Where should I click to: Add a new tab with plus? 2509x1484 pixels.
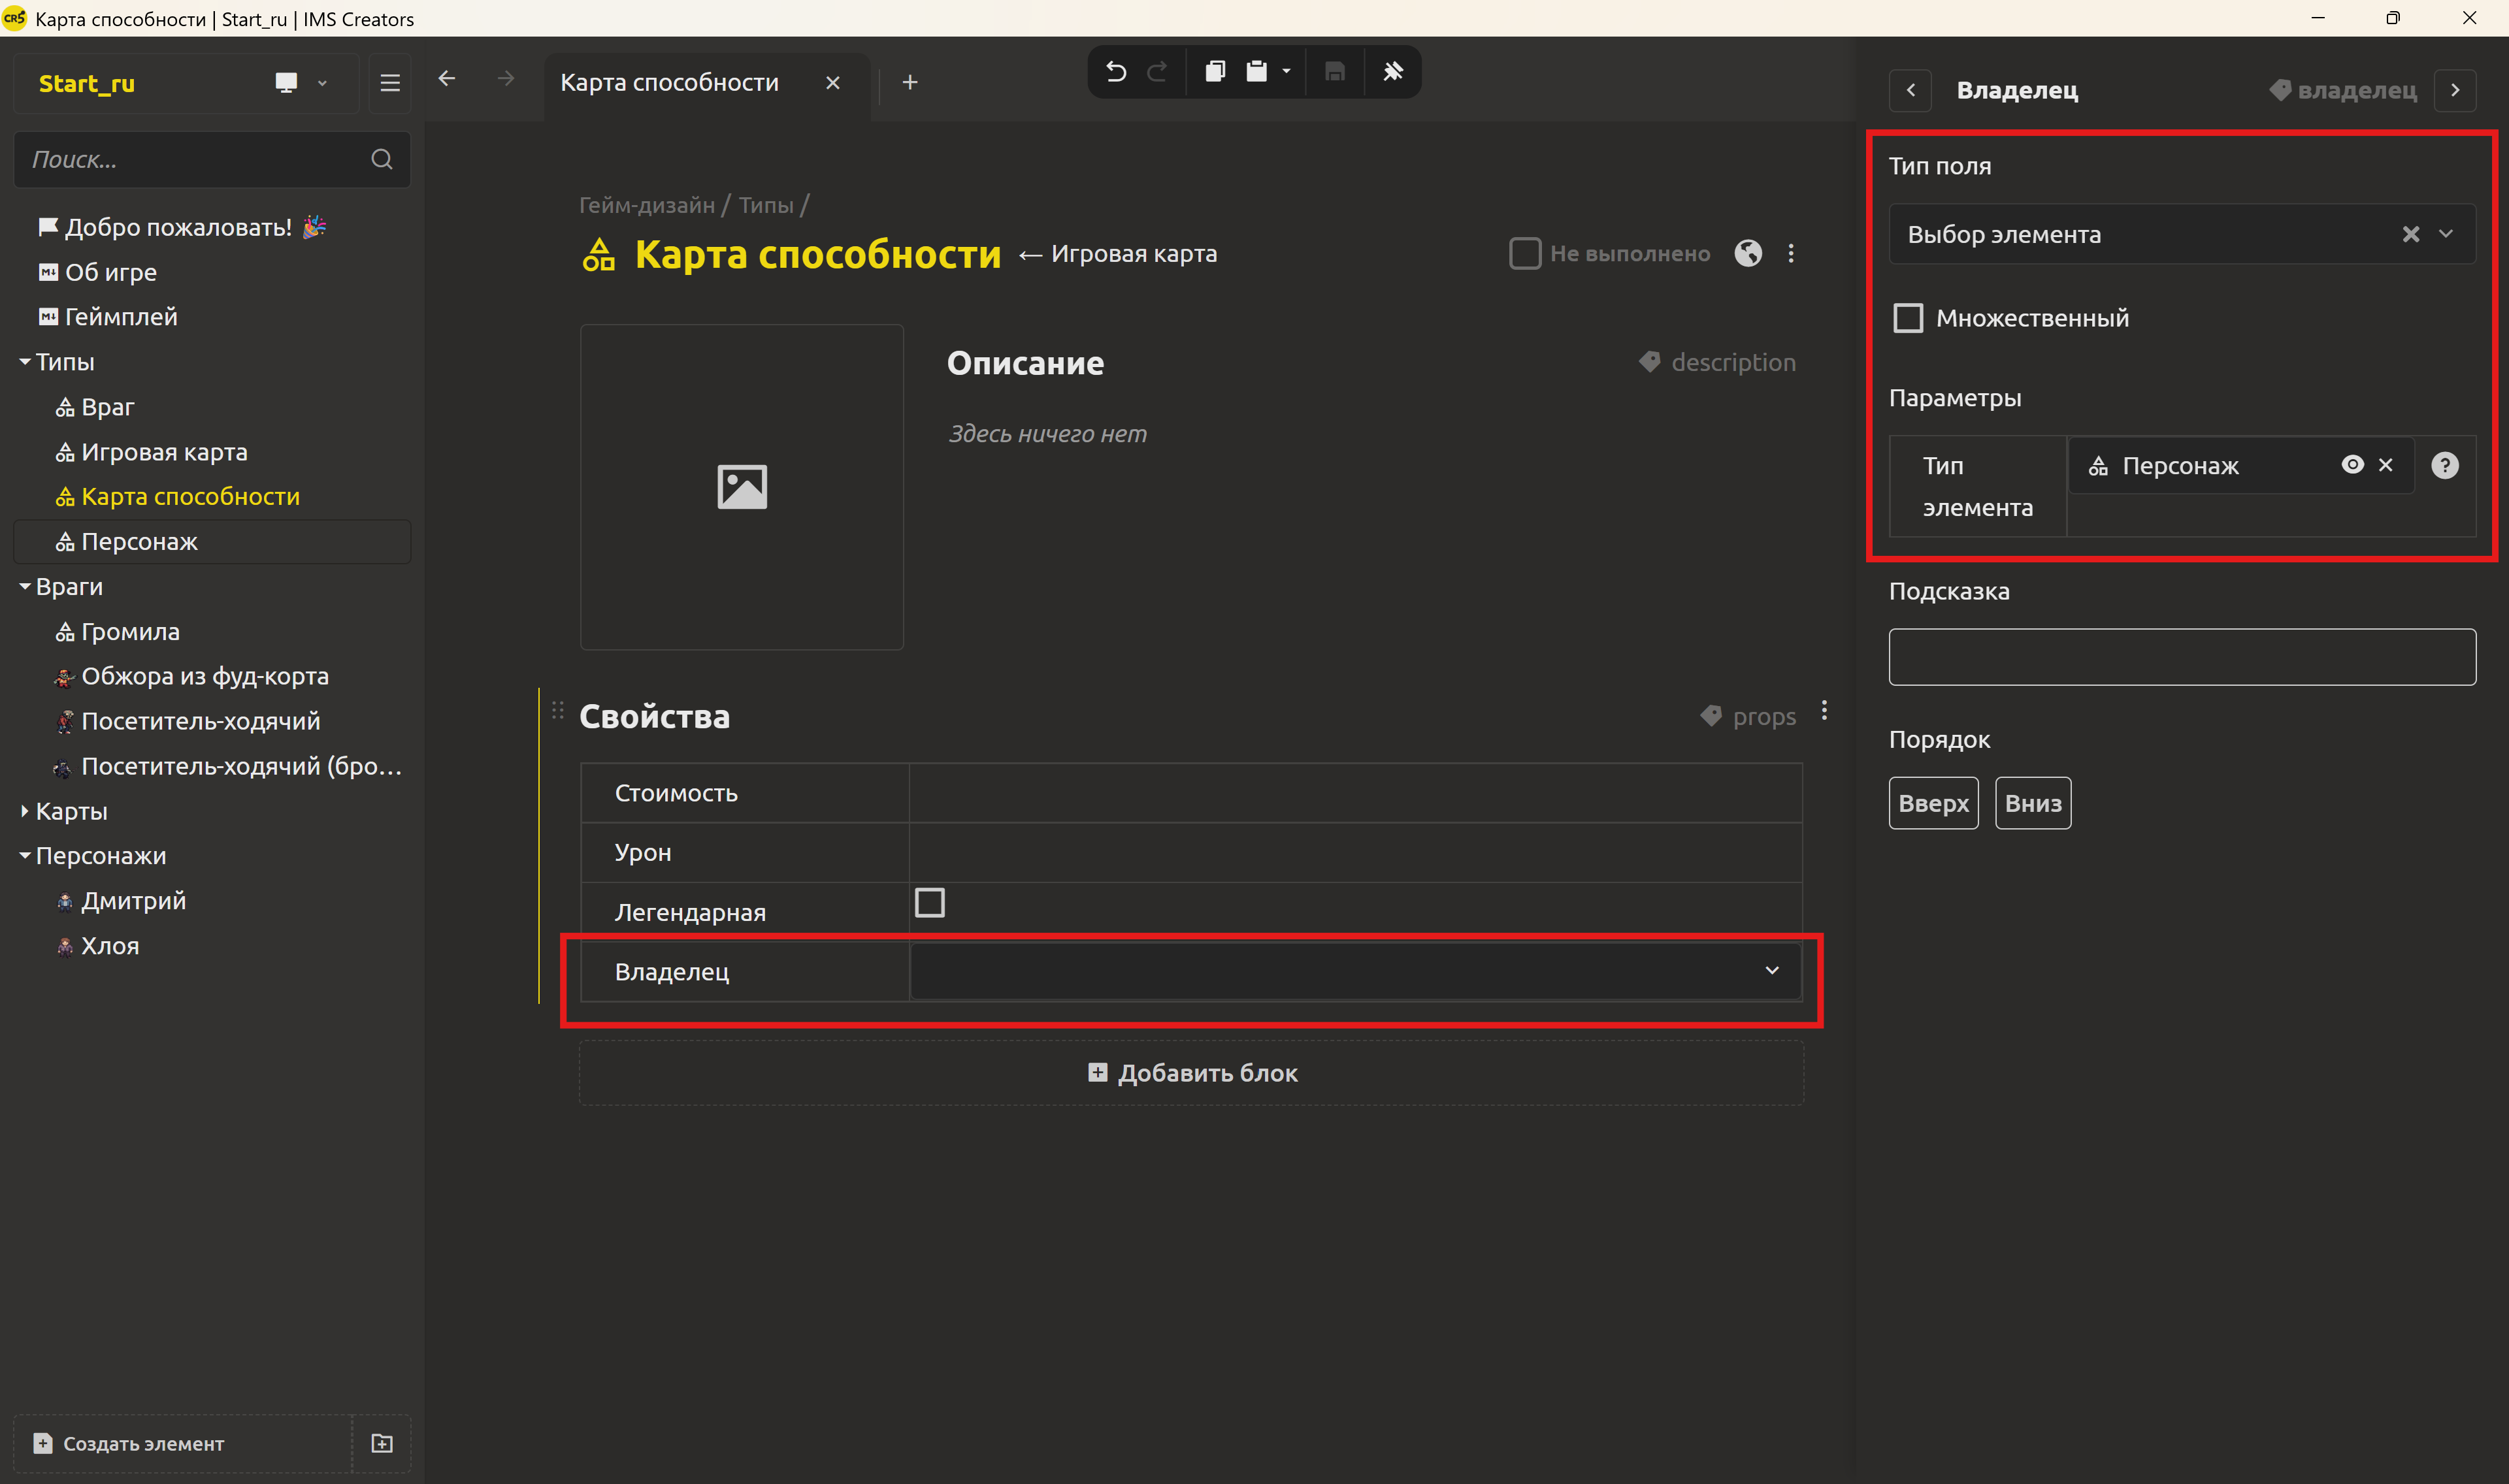click(x=910, y=82)
